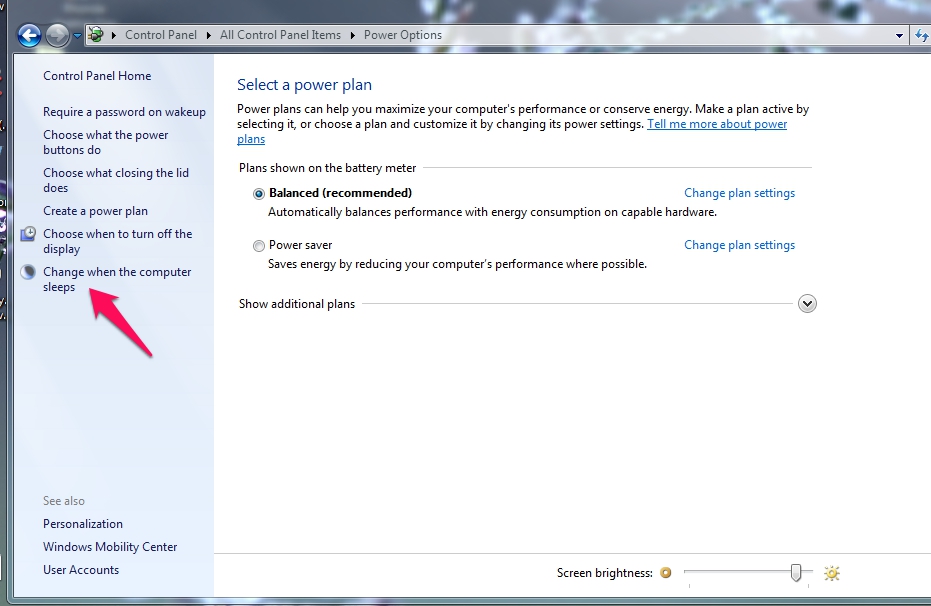Image resolution: width=931 pixels, height=606 pixels.
Task: Expand Show additional plans chevron
Action: pos(807,304)
